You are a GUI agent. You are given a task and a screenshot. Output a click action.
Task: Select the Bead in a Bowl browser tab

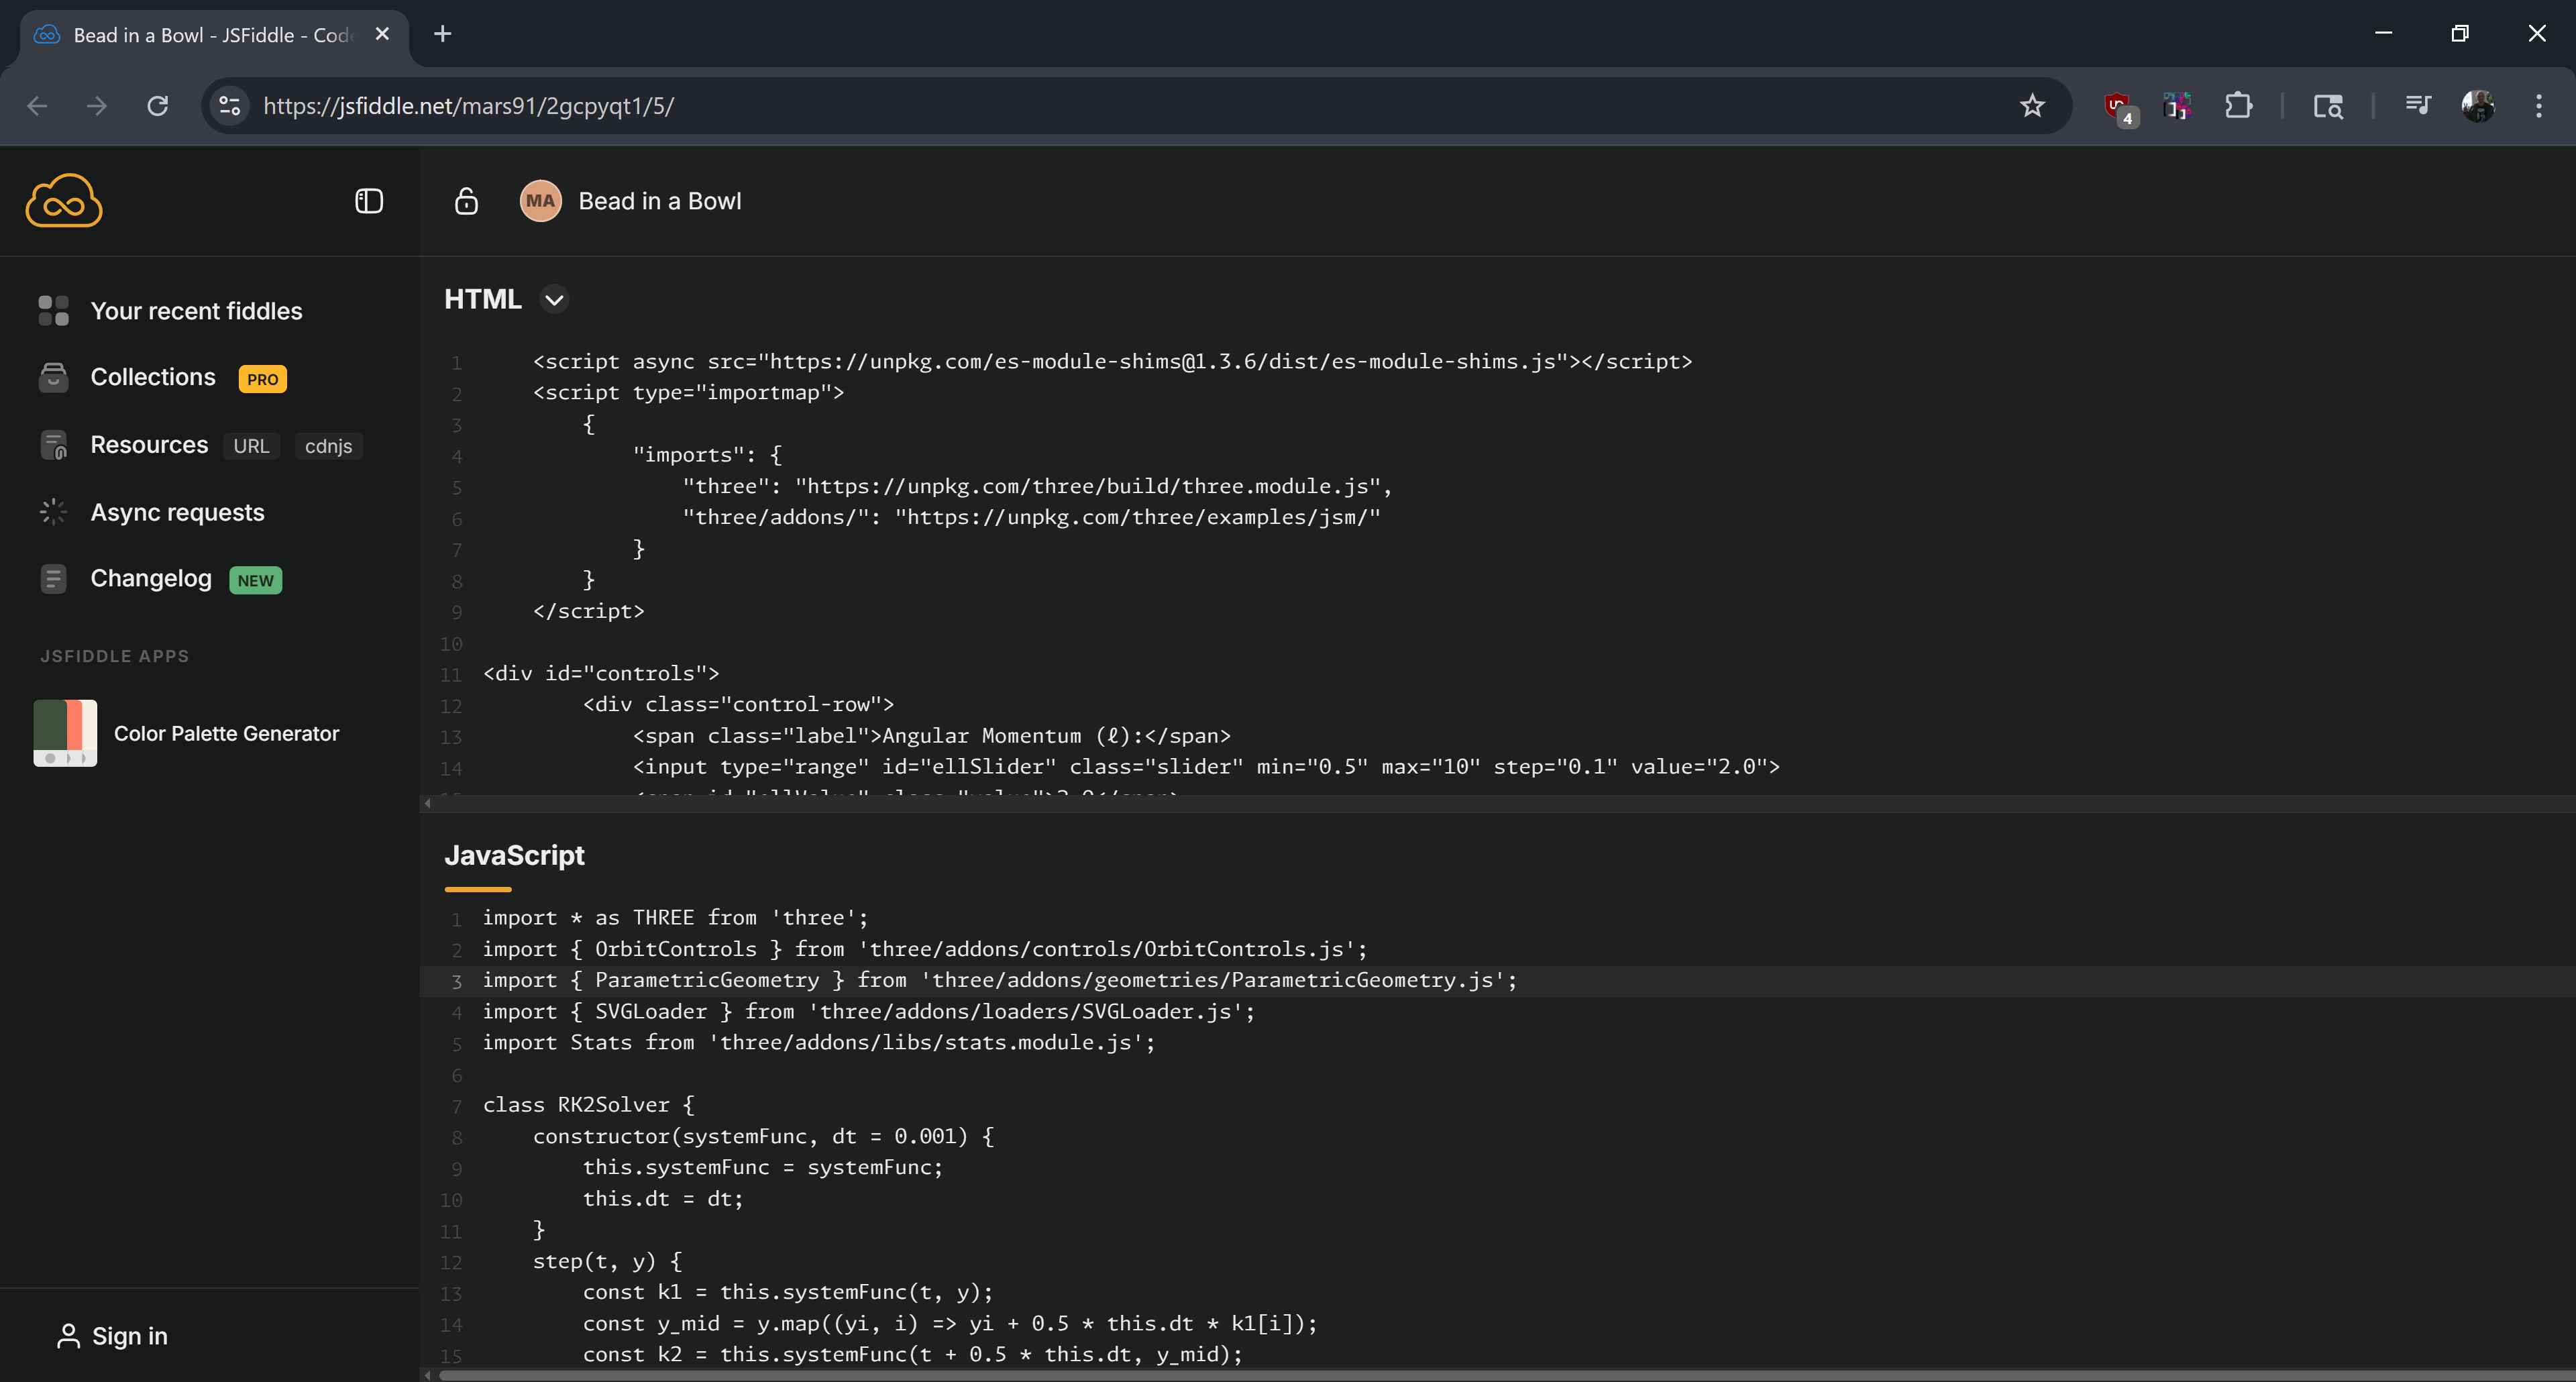(214, 35)
